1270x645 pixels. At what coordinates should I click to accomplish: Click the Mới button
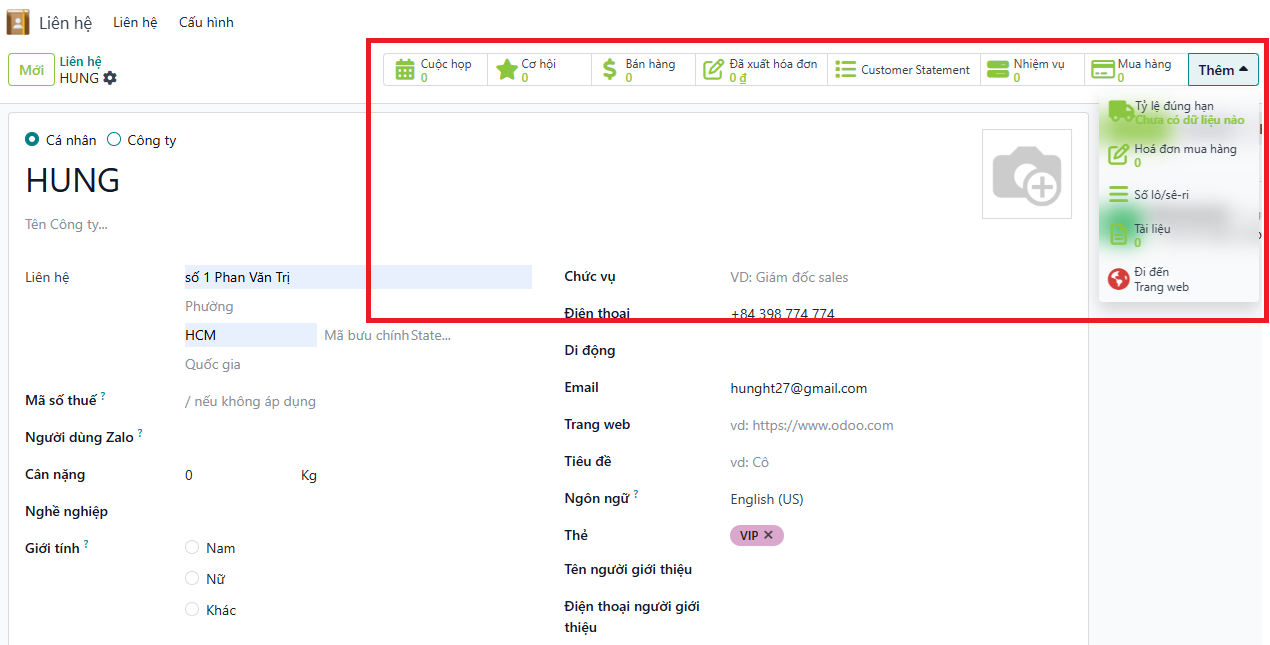tap(31, 70)
